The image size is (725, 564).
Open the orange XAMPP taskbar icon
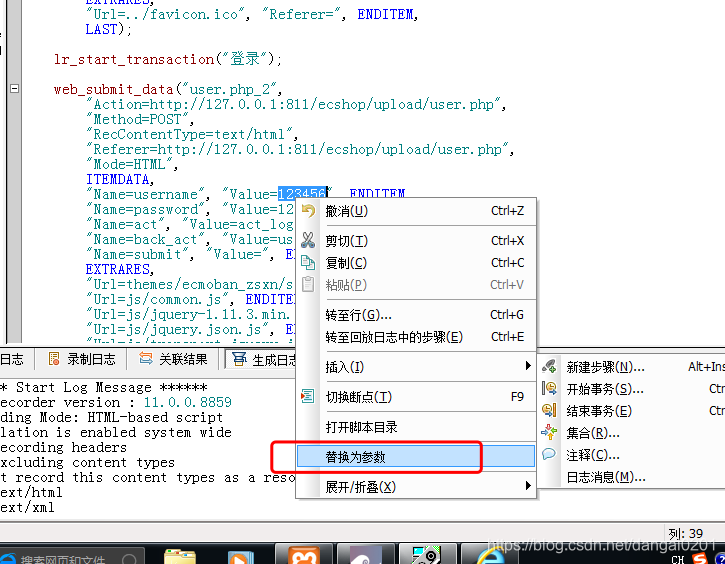tap(304, 554)
